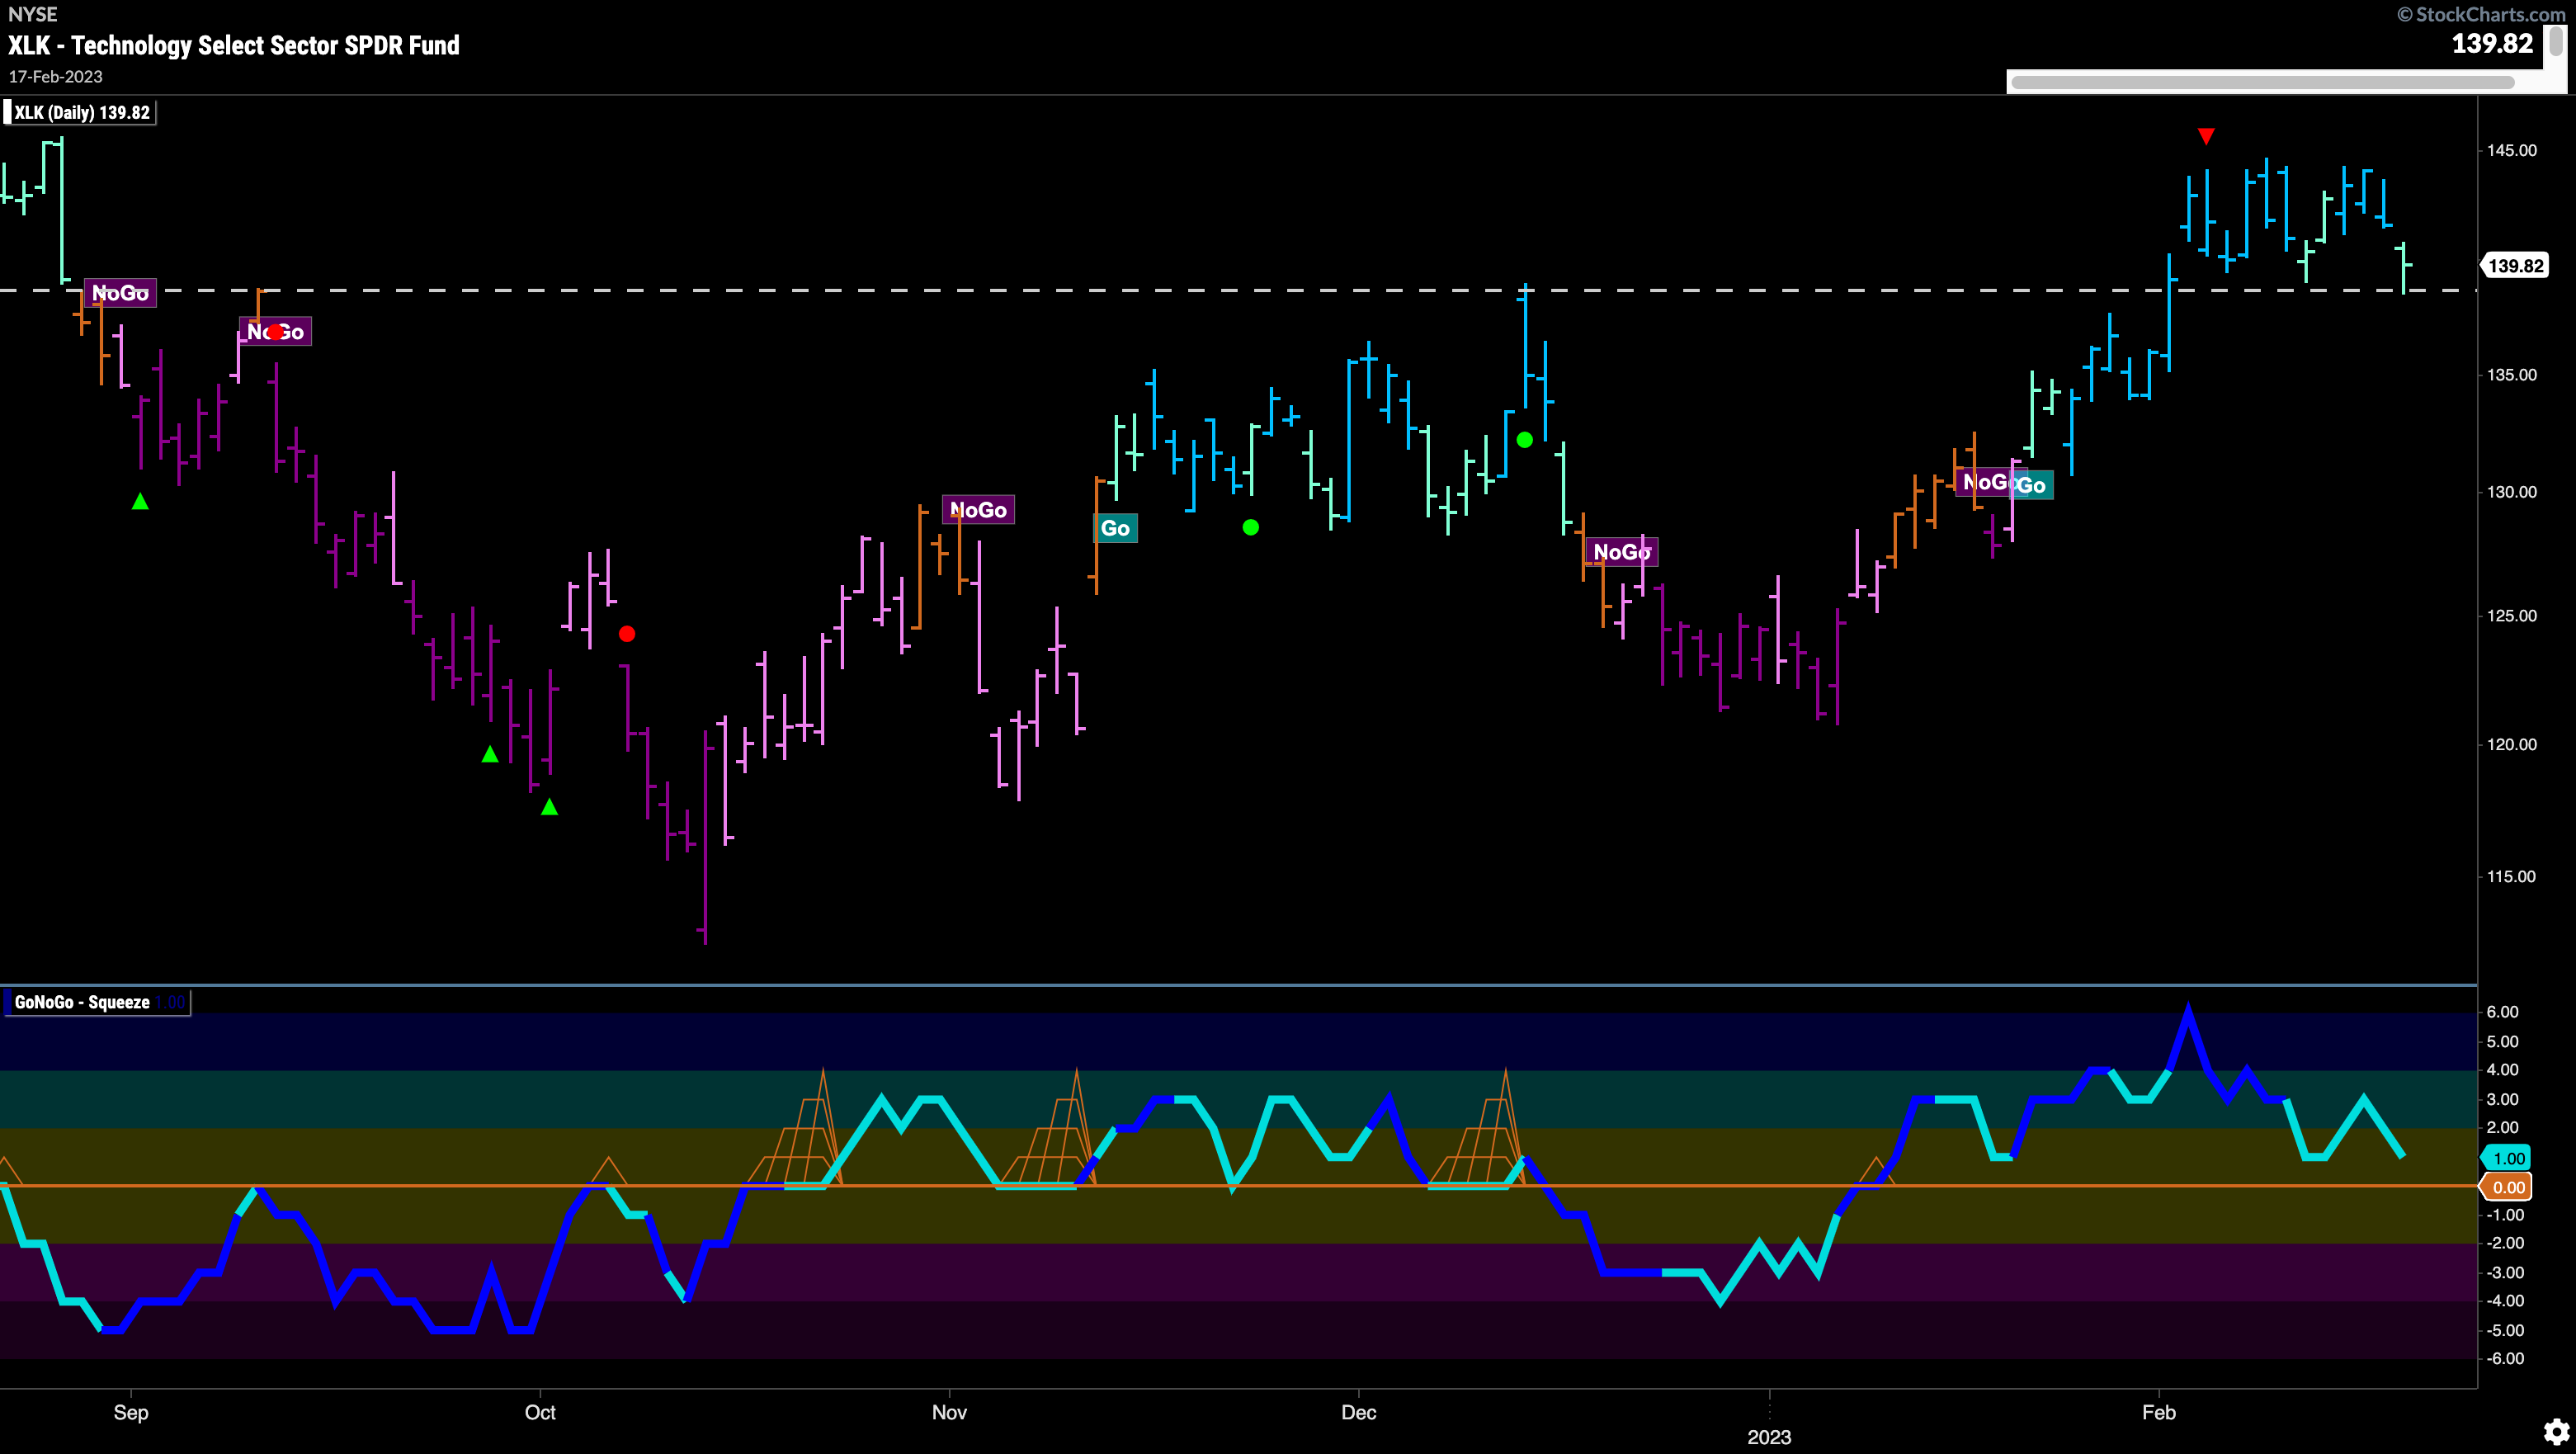Click orange 0.00 zero-line value tag
Viewport: 2576px width, 1454px height.
tap(2507, 1187)
